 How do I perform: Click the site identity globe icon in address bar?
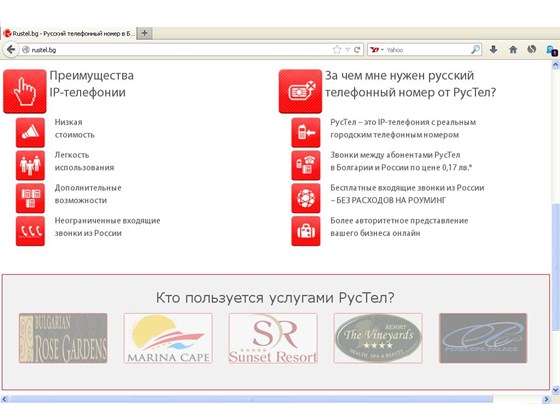tap(26, 50)
